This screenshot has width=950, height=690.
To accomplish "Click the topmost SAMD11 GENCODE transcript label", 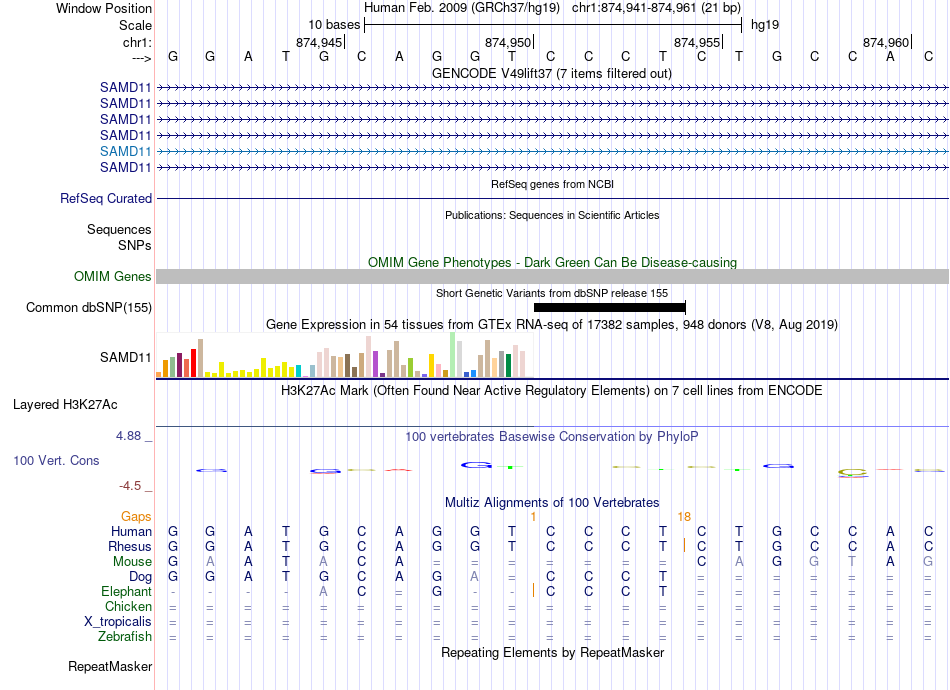I will pyautogui.click(x=125, y=87).
